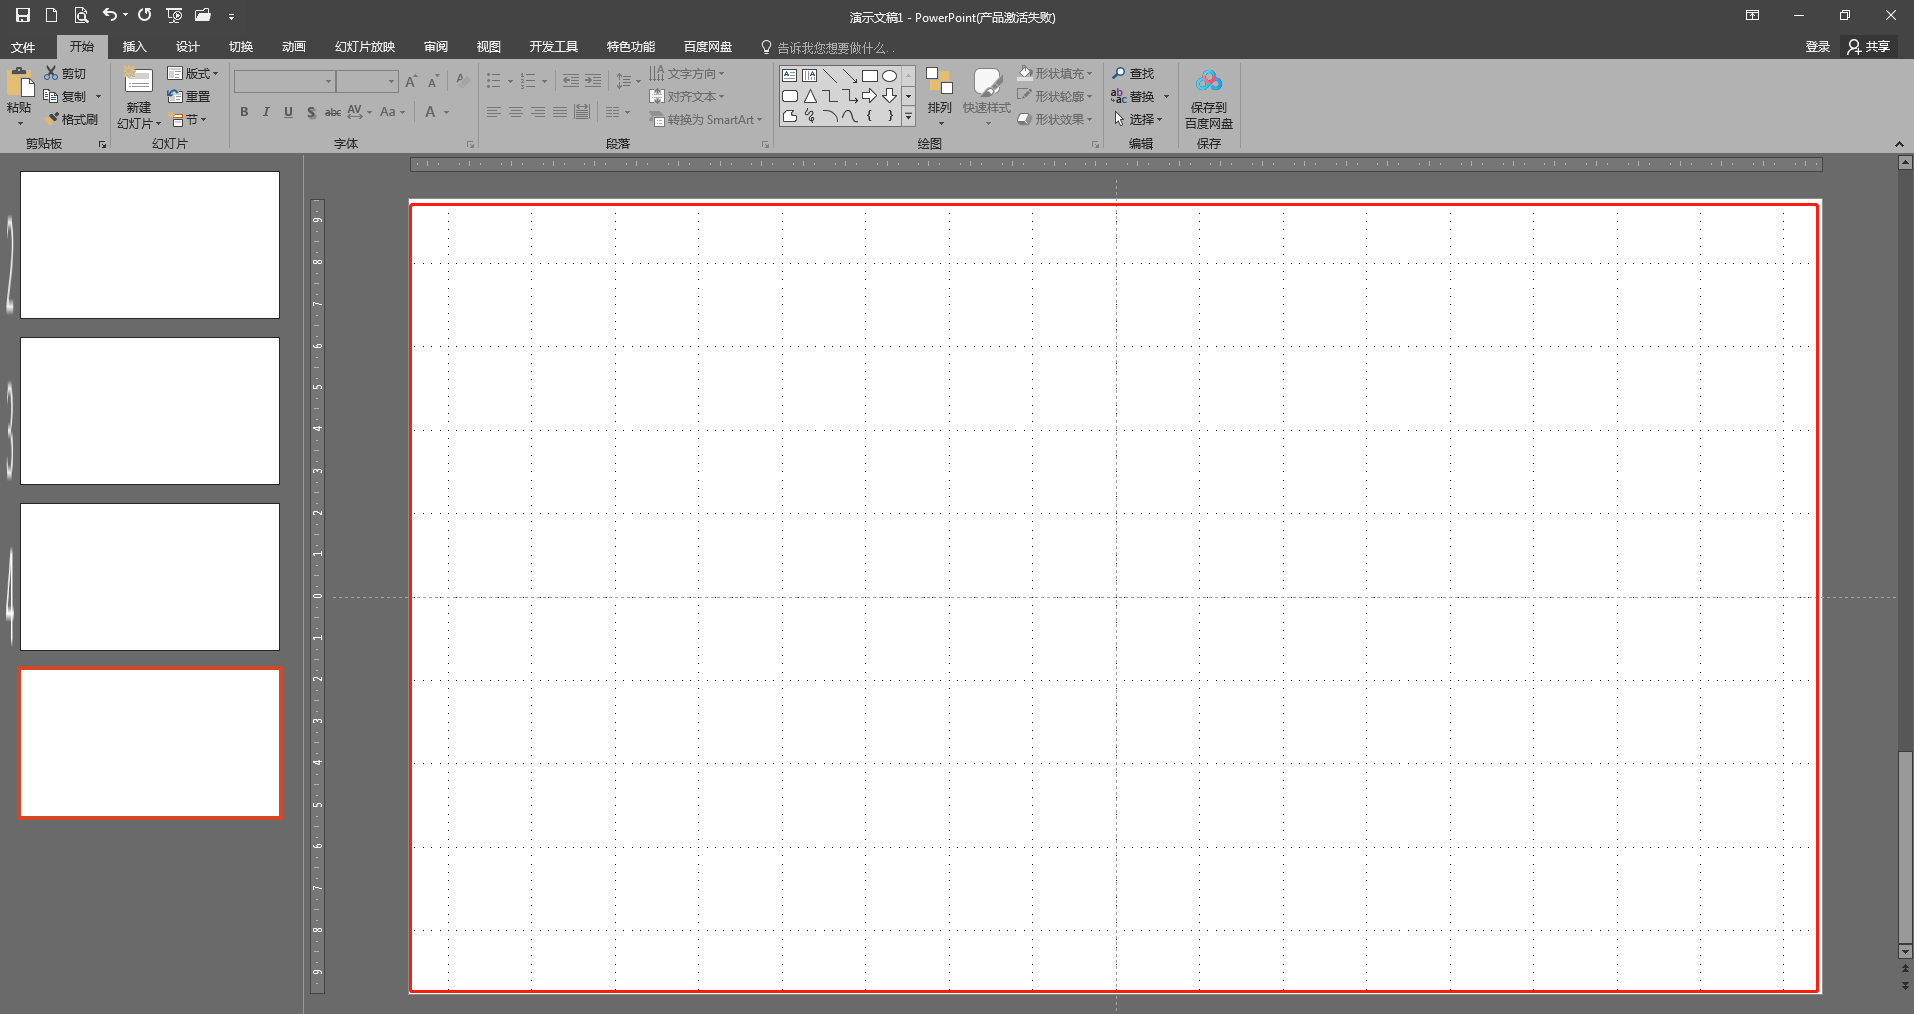Open the 选择 select dropdown
1914x1014 pixels.
point(1138,120)
